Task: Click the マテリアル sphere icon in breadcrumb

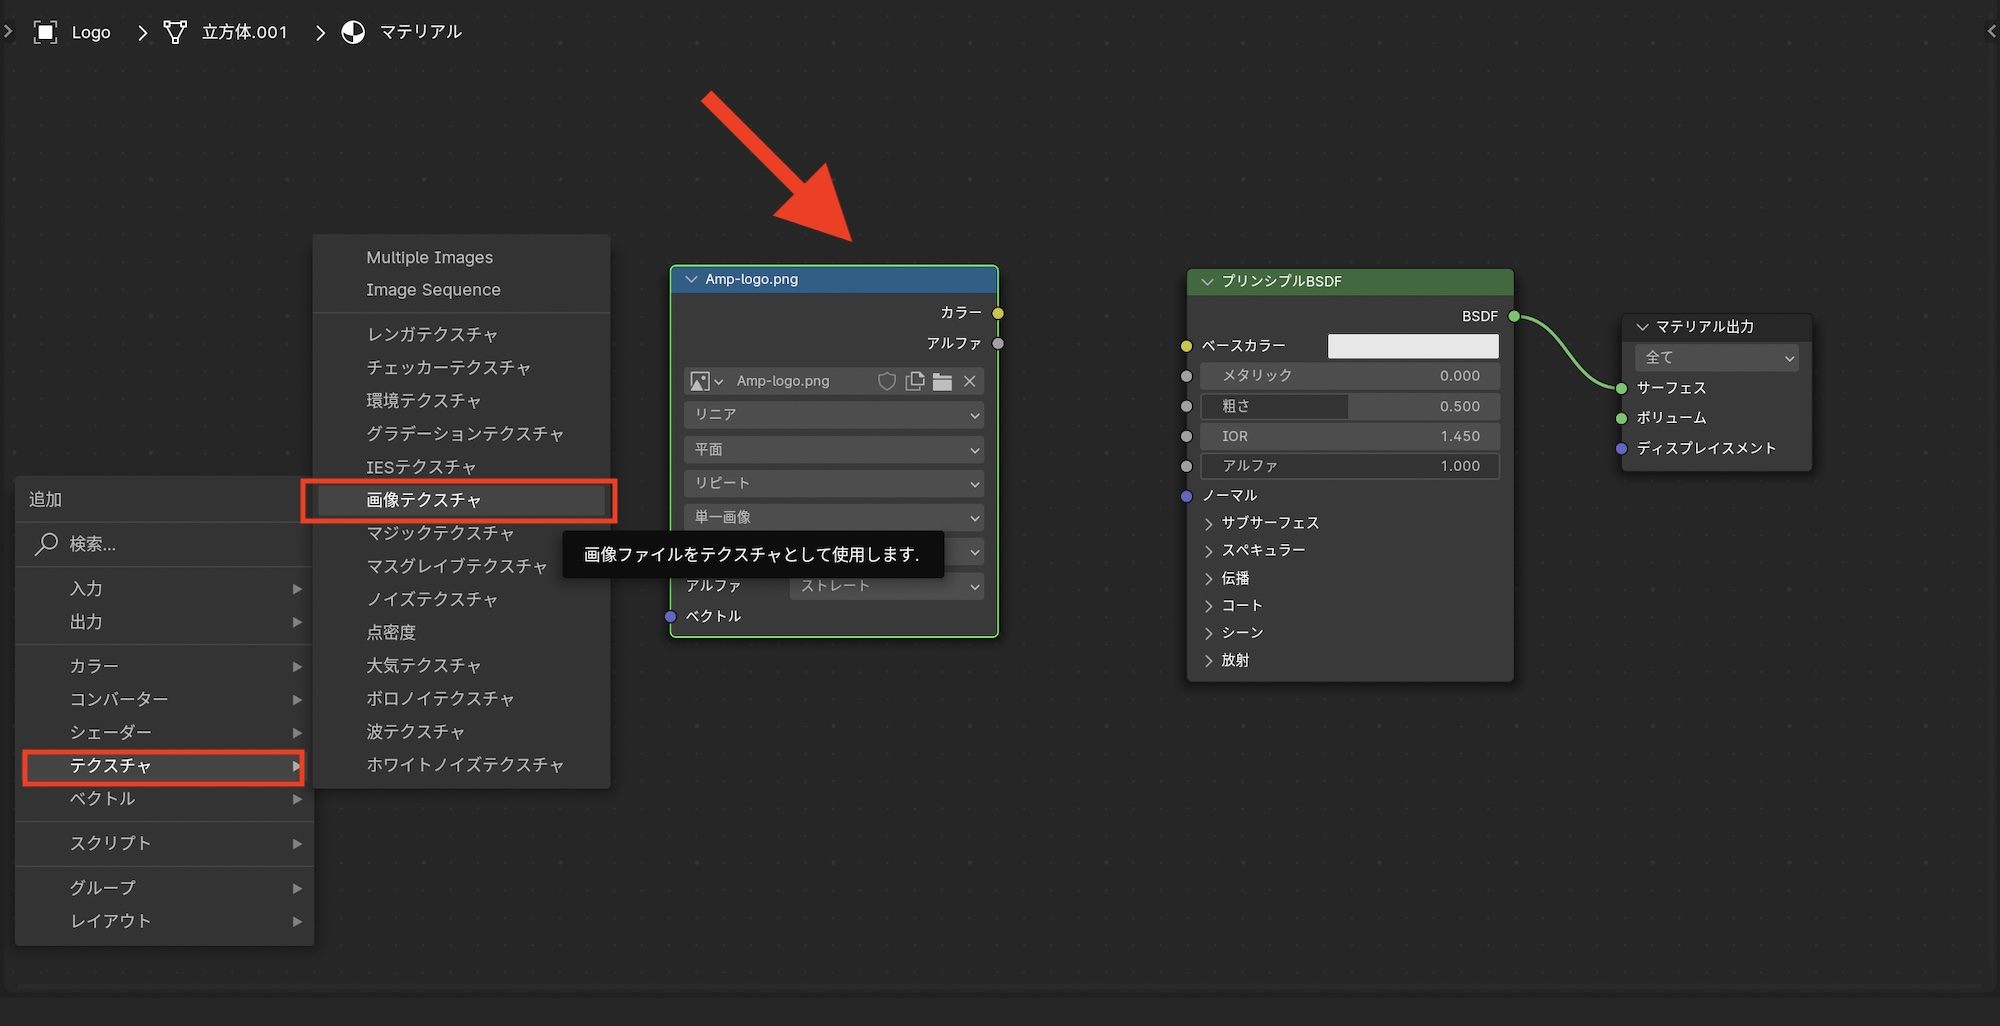Action: [x=353, y=32]
